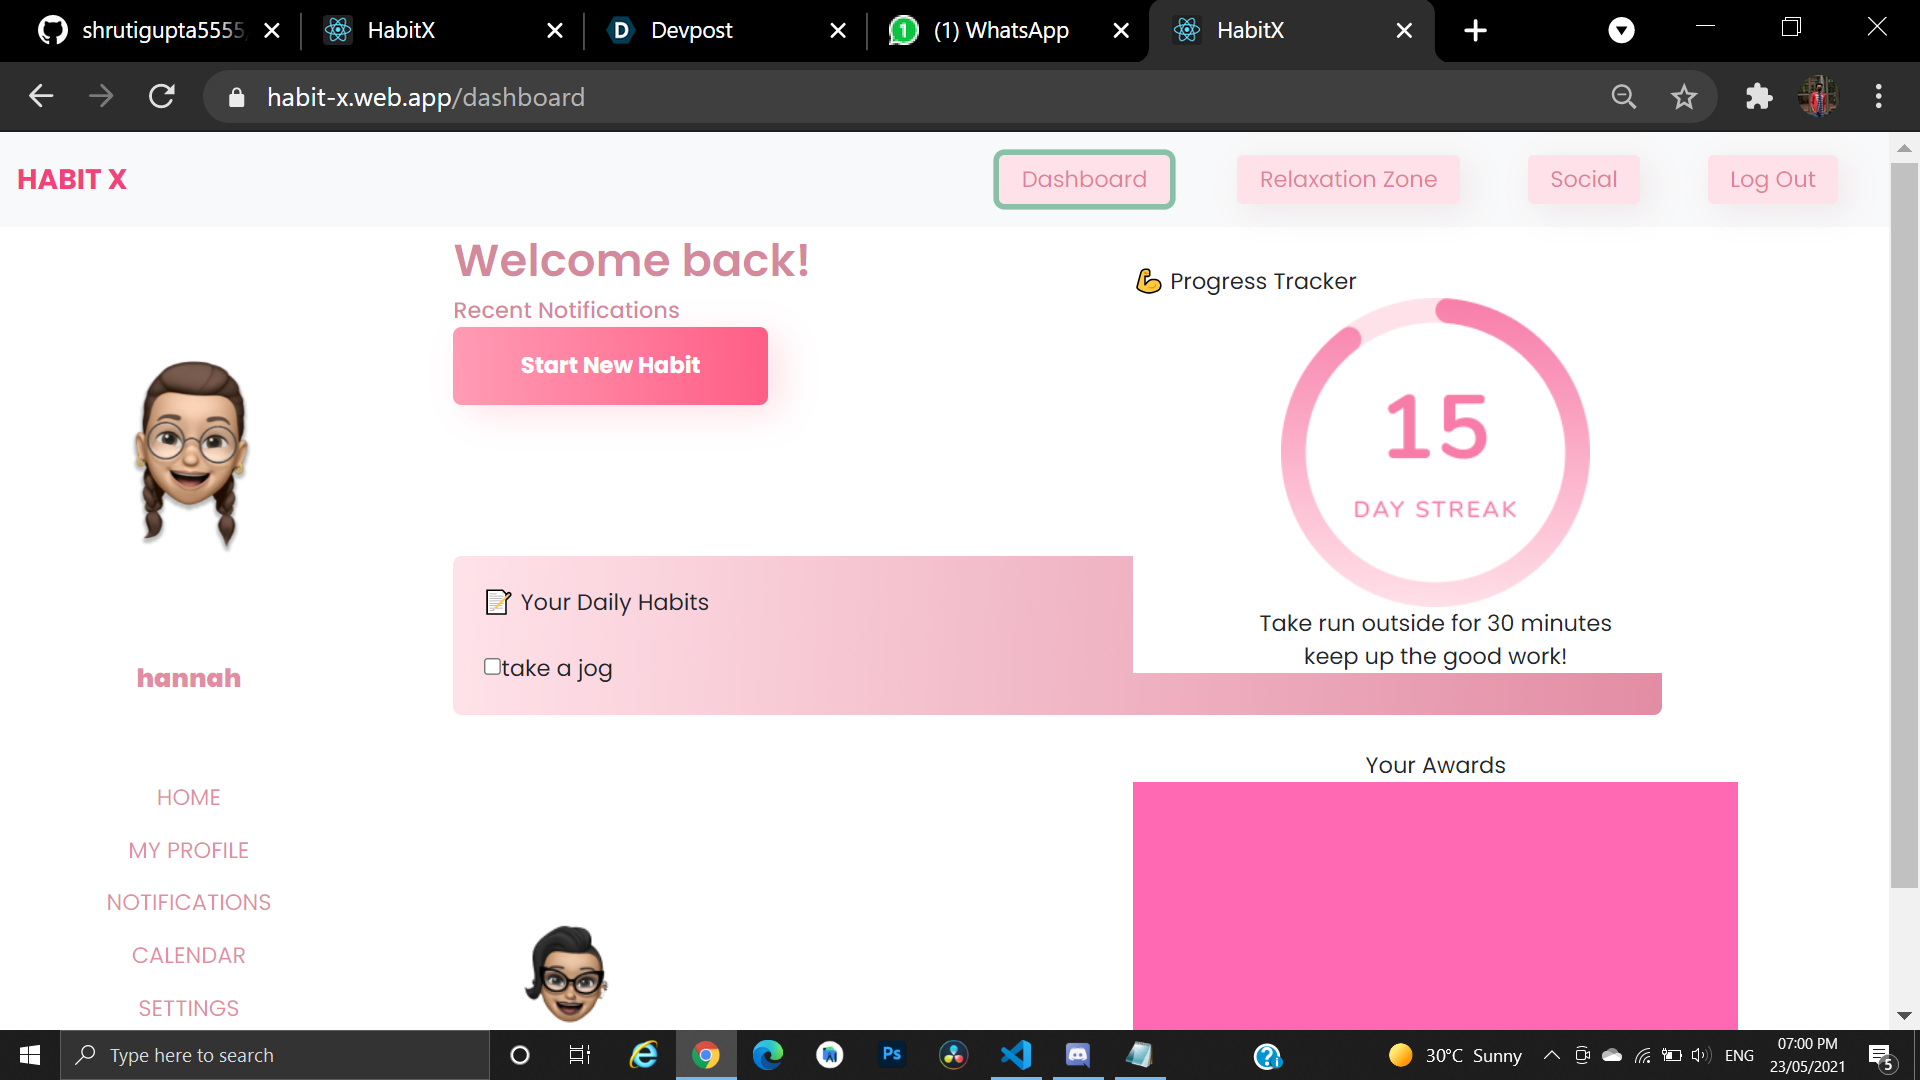Switch to the Devpost tab

(690, 30)
